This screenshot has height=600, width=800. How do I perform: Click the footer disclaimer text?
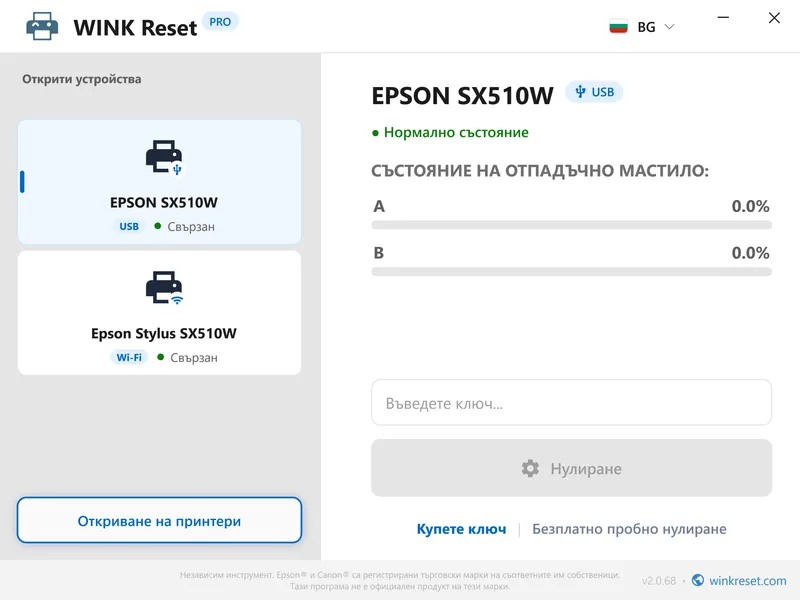(x=400, y=581)
